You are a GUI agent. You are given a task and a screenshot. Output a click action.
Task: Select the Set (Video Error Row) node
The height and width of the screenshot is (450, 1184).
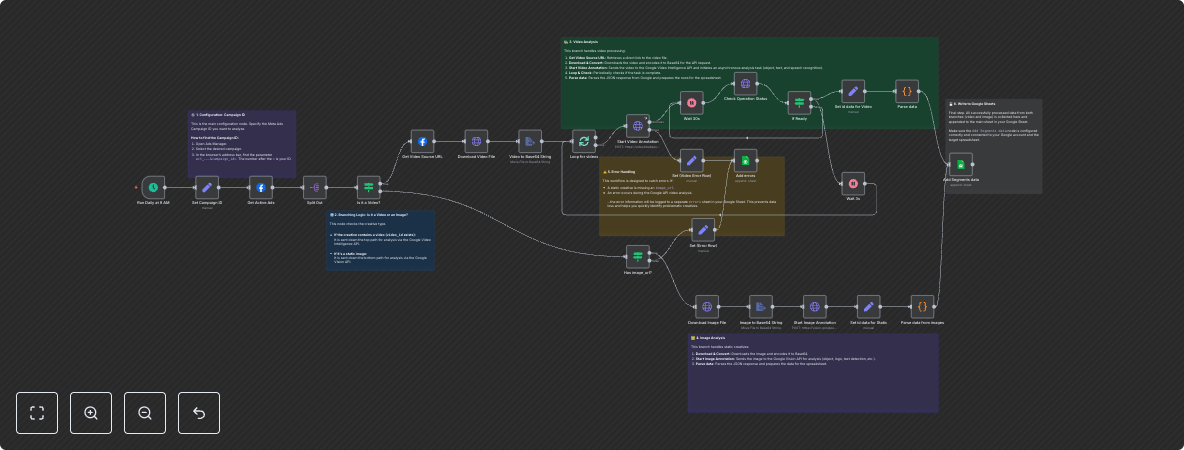[x=692, y=160]
